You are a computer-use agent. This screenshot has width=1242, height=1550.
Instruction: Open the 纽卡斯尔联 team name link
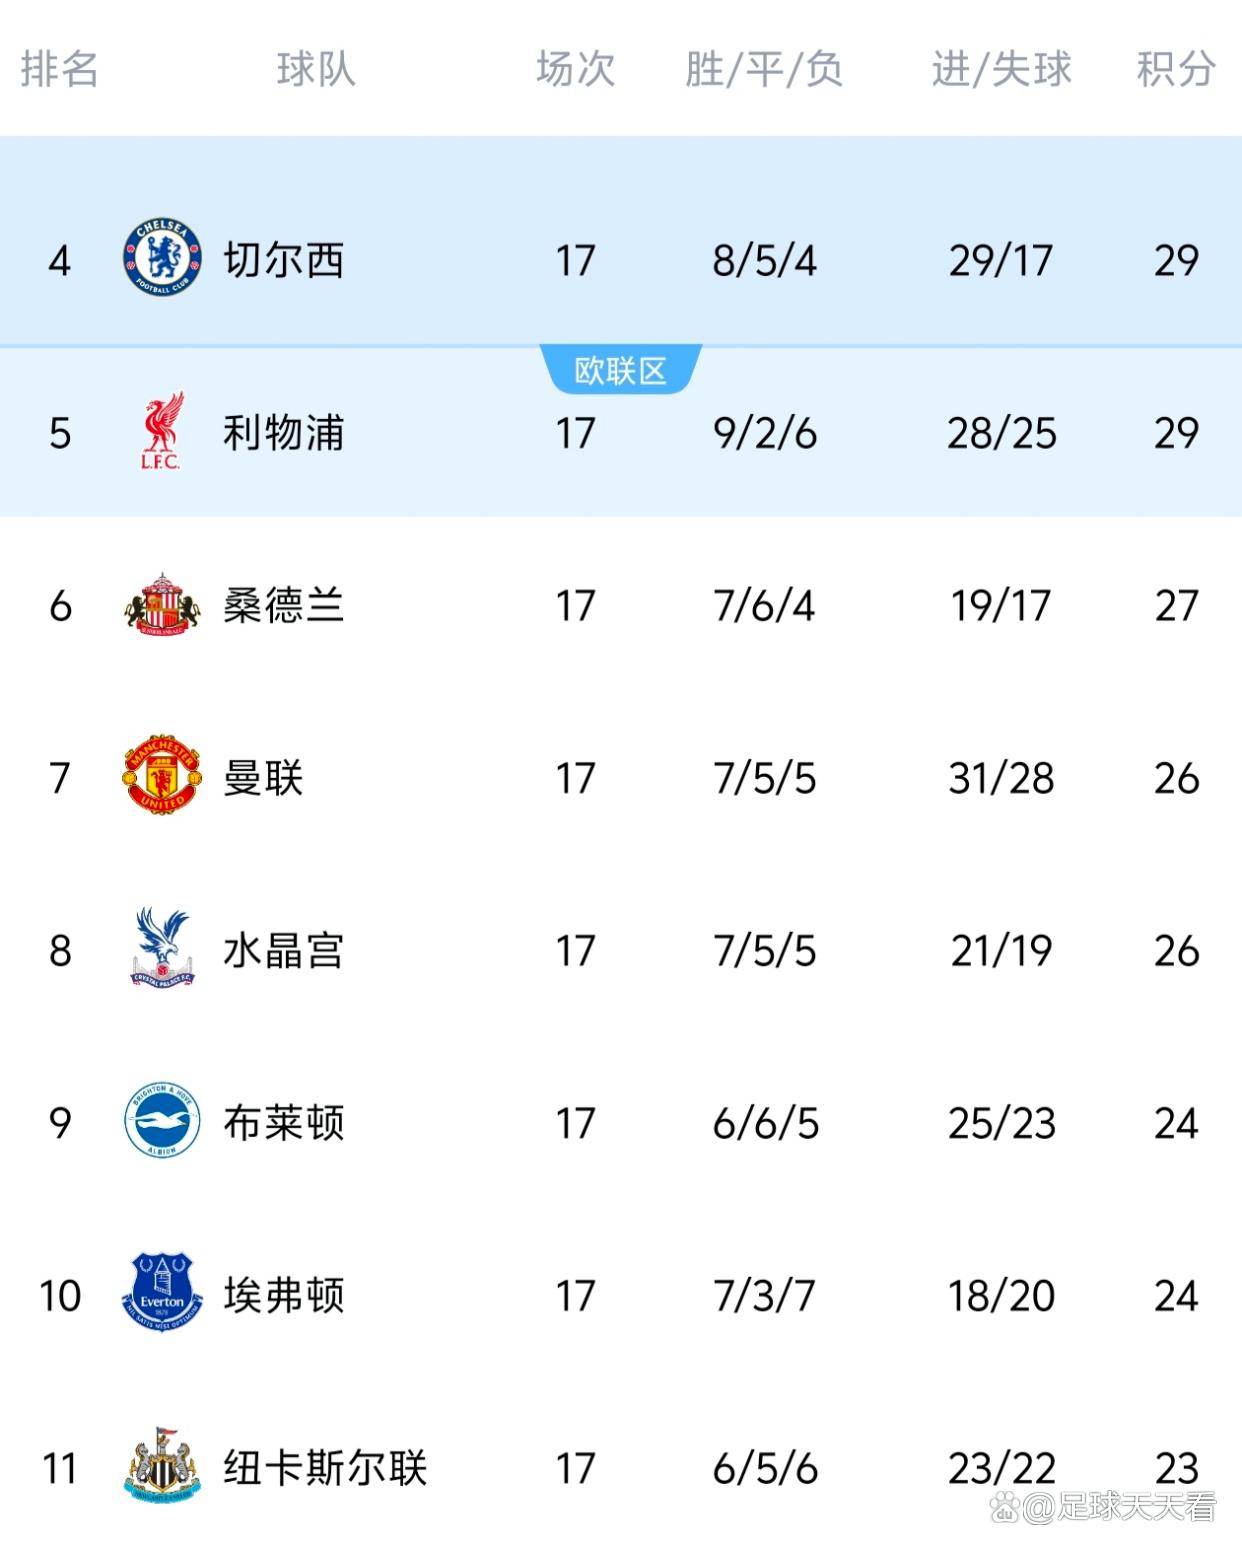[325, 1467]
